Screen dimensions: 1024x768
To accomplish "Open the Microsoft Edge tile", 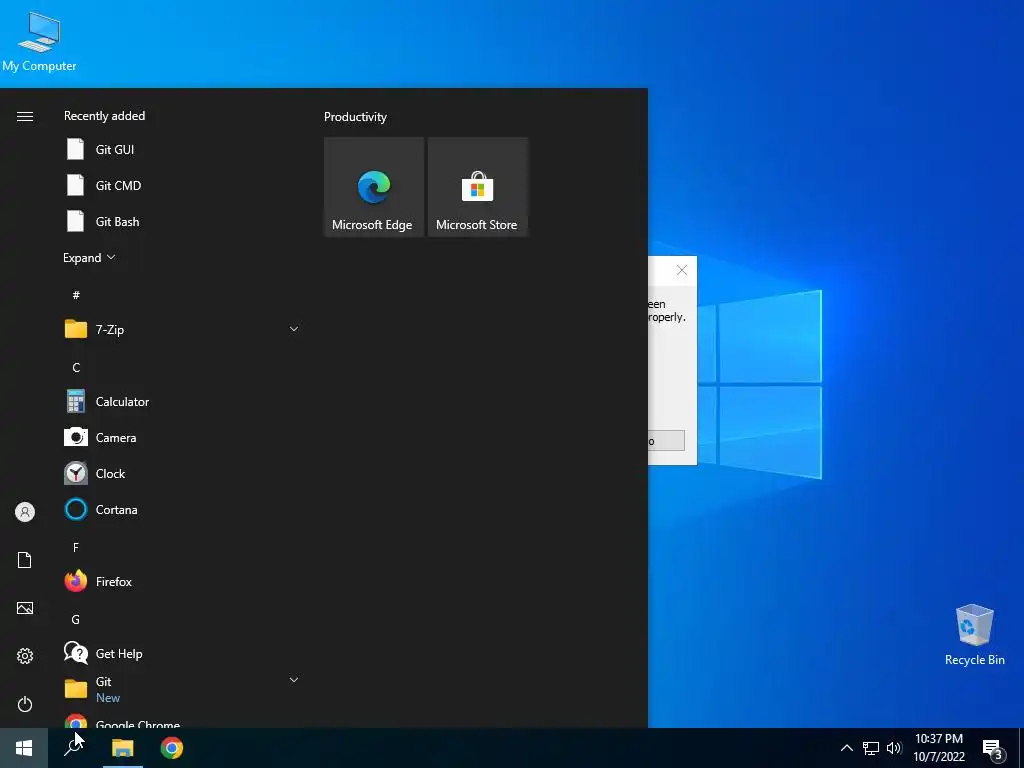I will click(374, 187).
